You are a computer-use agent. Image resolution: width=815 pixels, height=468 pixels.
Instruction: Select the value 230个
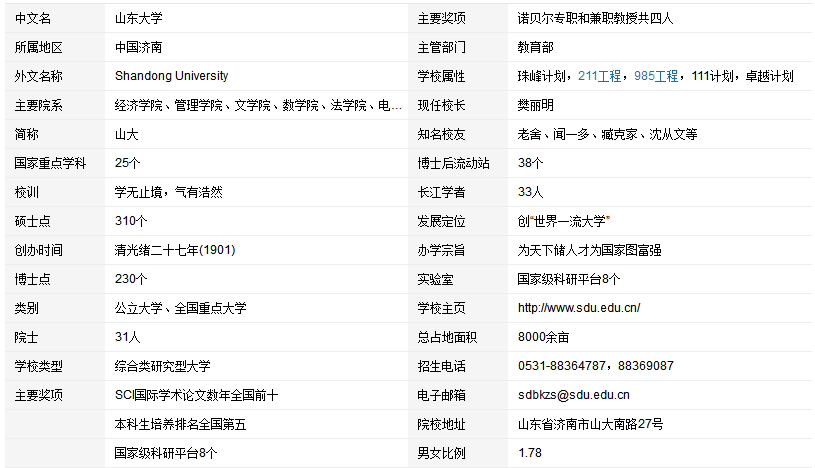point(131,279)
